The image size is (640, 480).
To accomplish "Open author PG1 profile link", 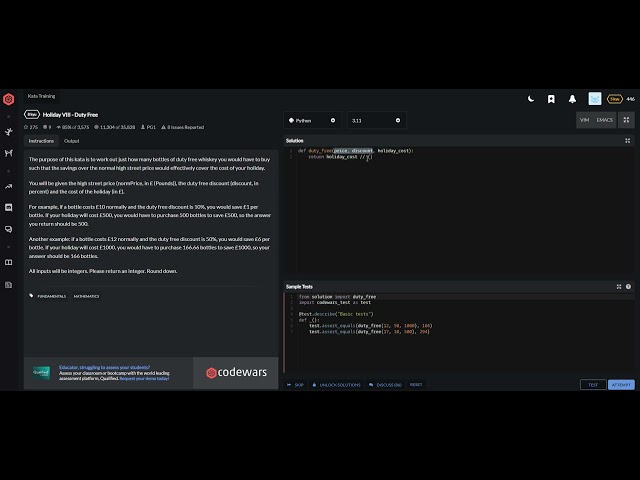I will click(148, 127).
